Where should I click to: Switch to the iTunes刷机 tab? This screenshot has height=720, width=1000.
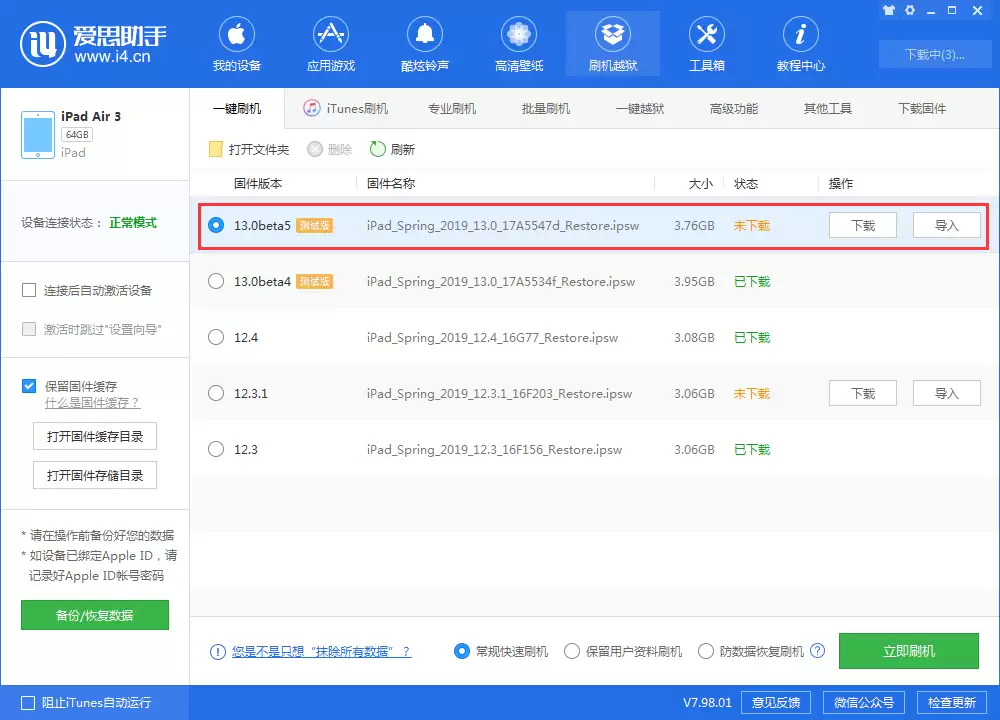346,108
